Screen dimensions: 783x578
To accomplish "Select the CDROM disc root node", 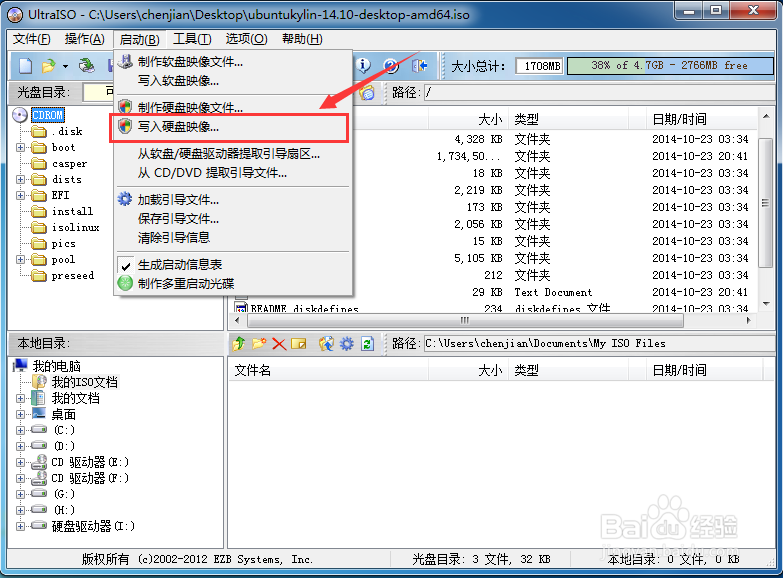I will [48, 115].
